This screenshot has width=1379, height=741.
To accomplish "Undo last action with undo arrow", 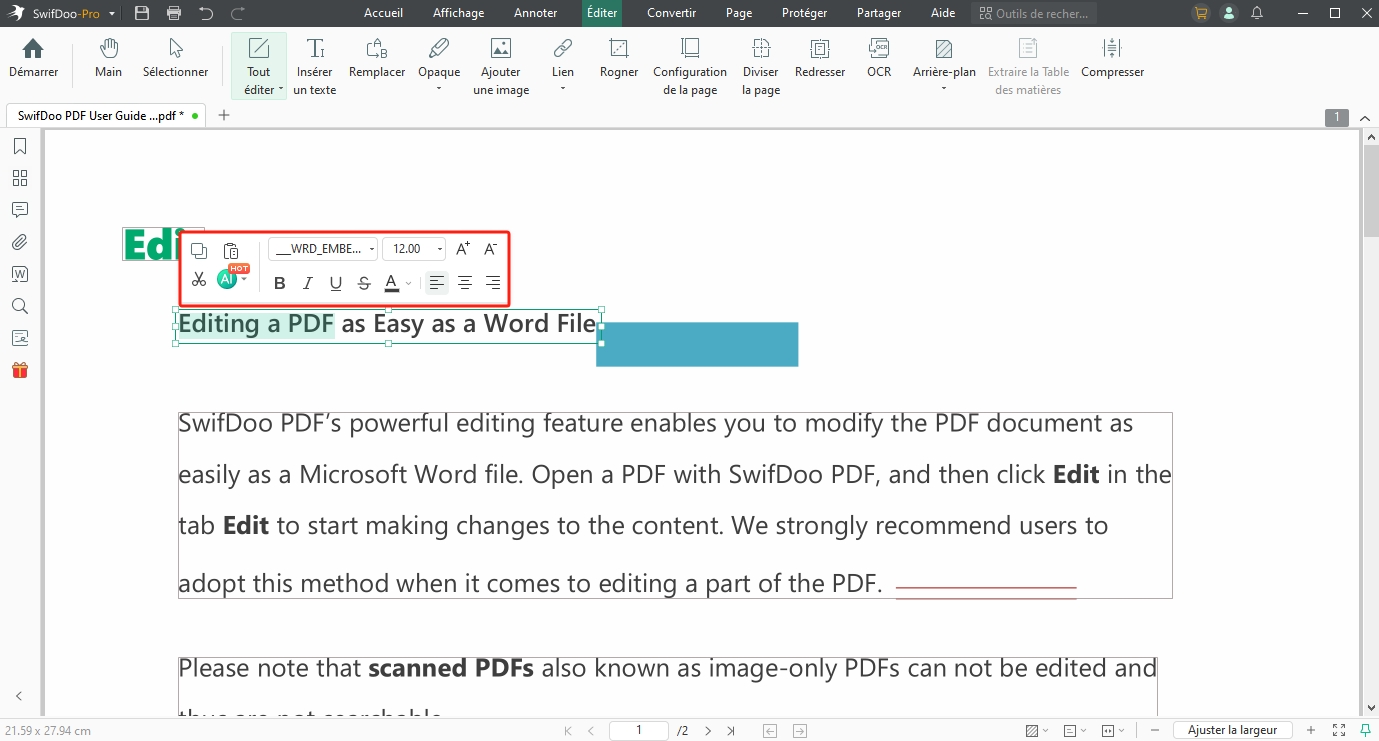I will coord(206,13).
